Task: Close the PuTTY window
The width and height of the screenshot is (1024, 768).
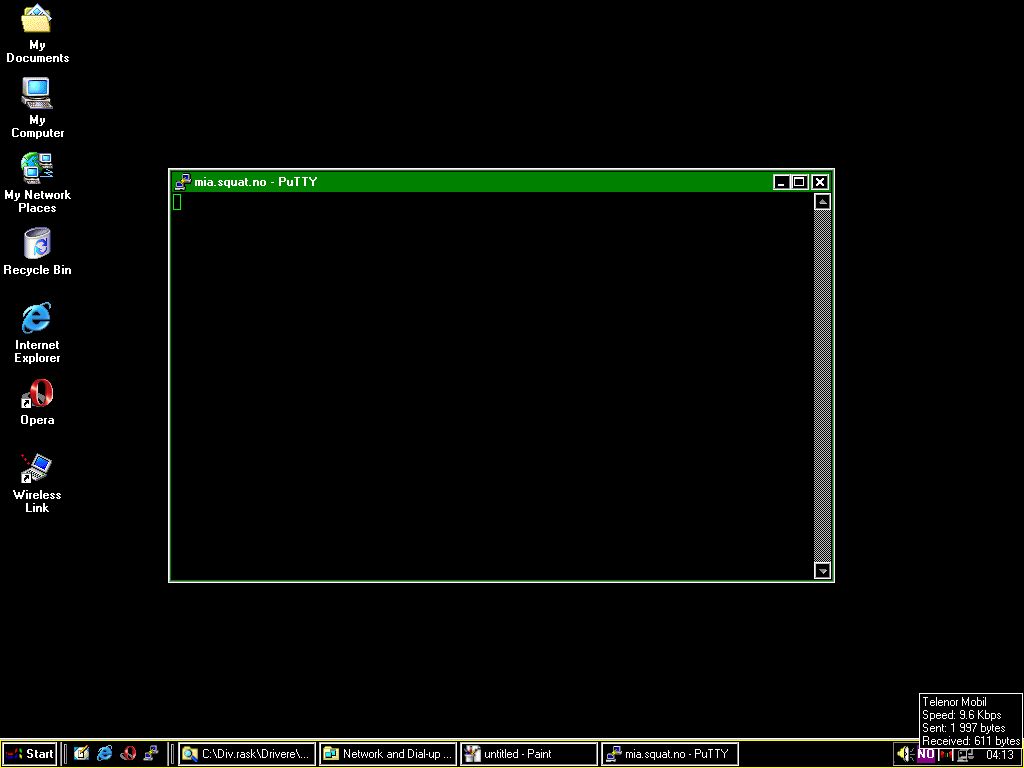Action: pos(820,182)
